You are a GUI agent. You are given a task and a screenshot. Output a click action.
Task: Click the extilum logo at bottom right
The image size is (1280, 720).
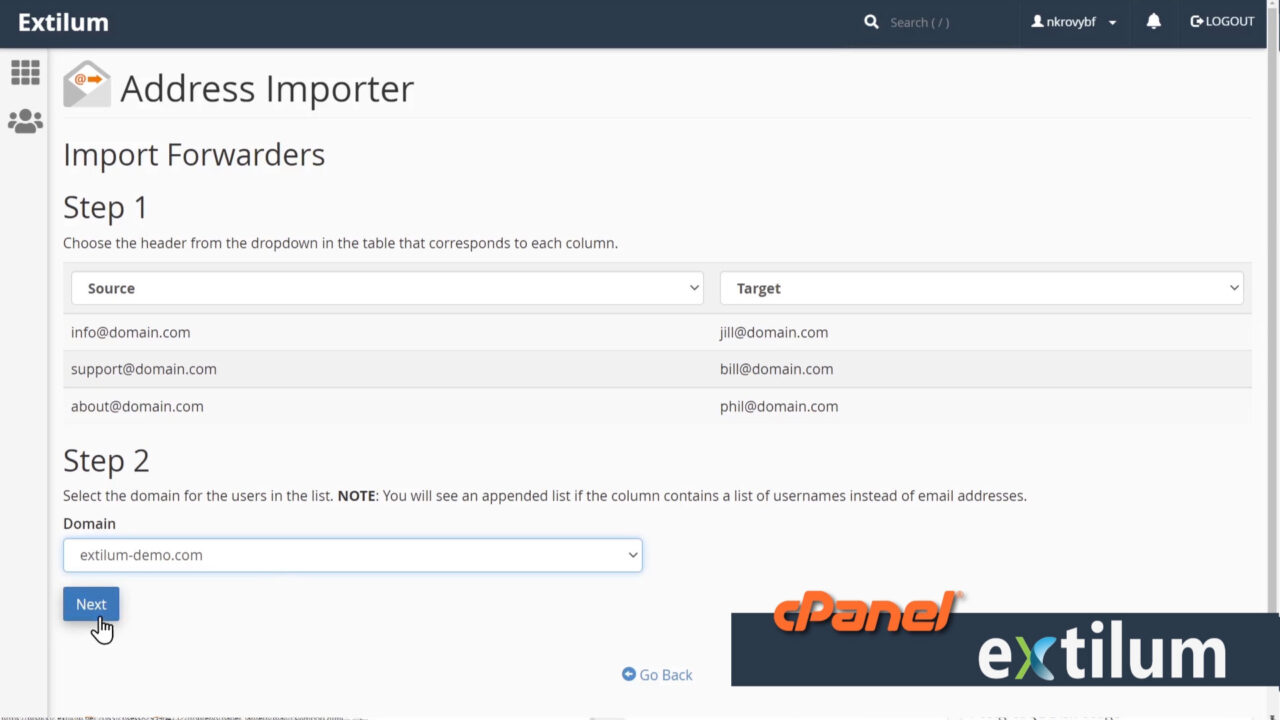point(1100,653)
